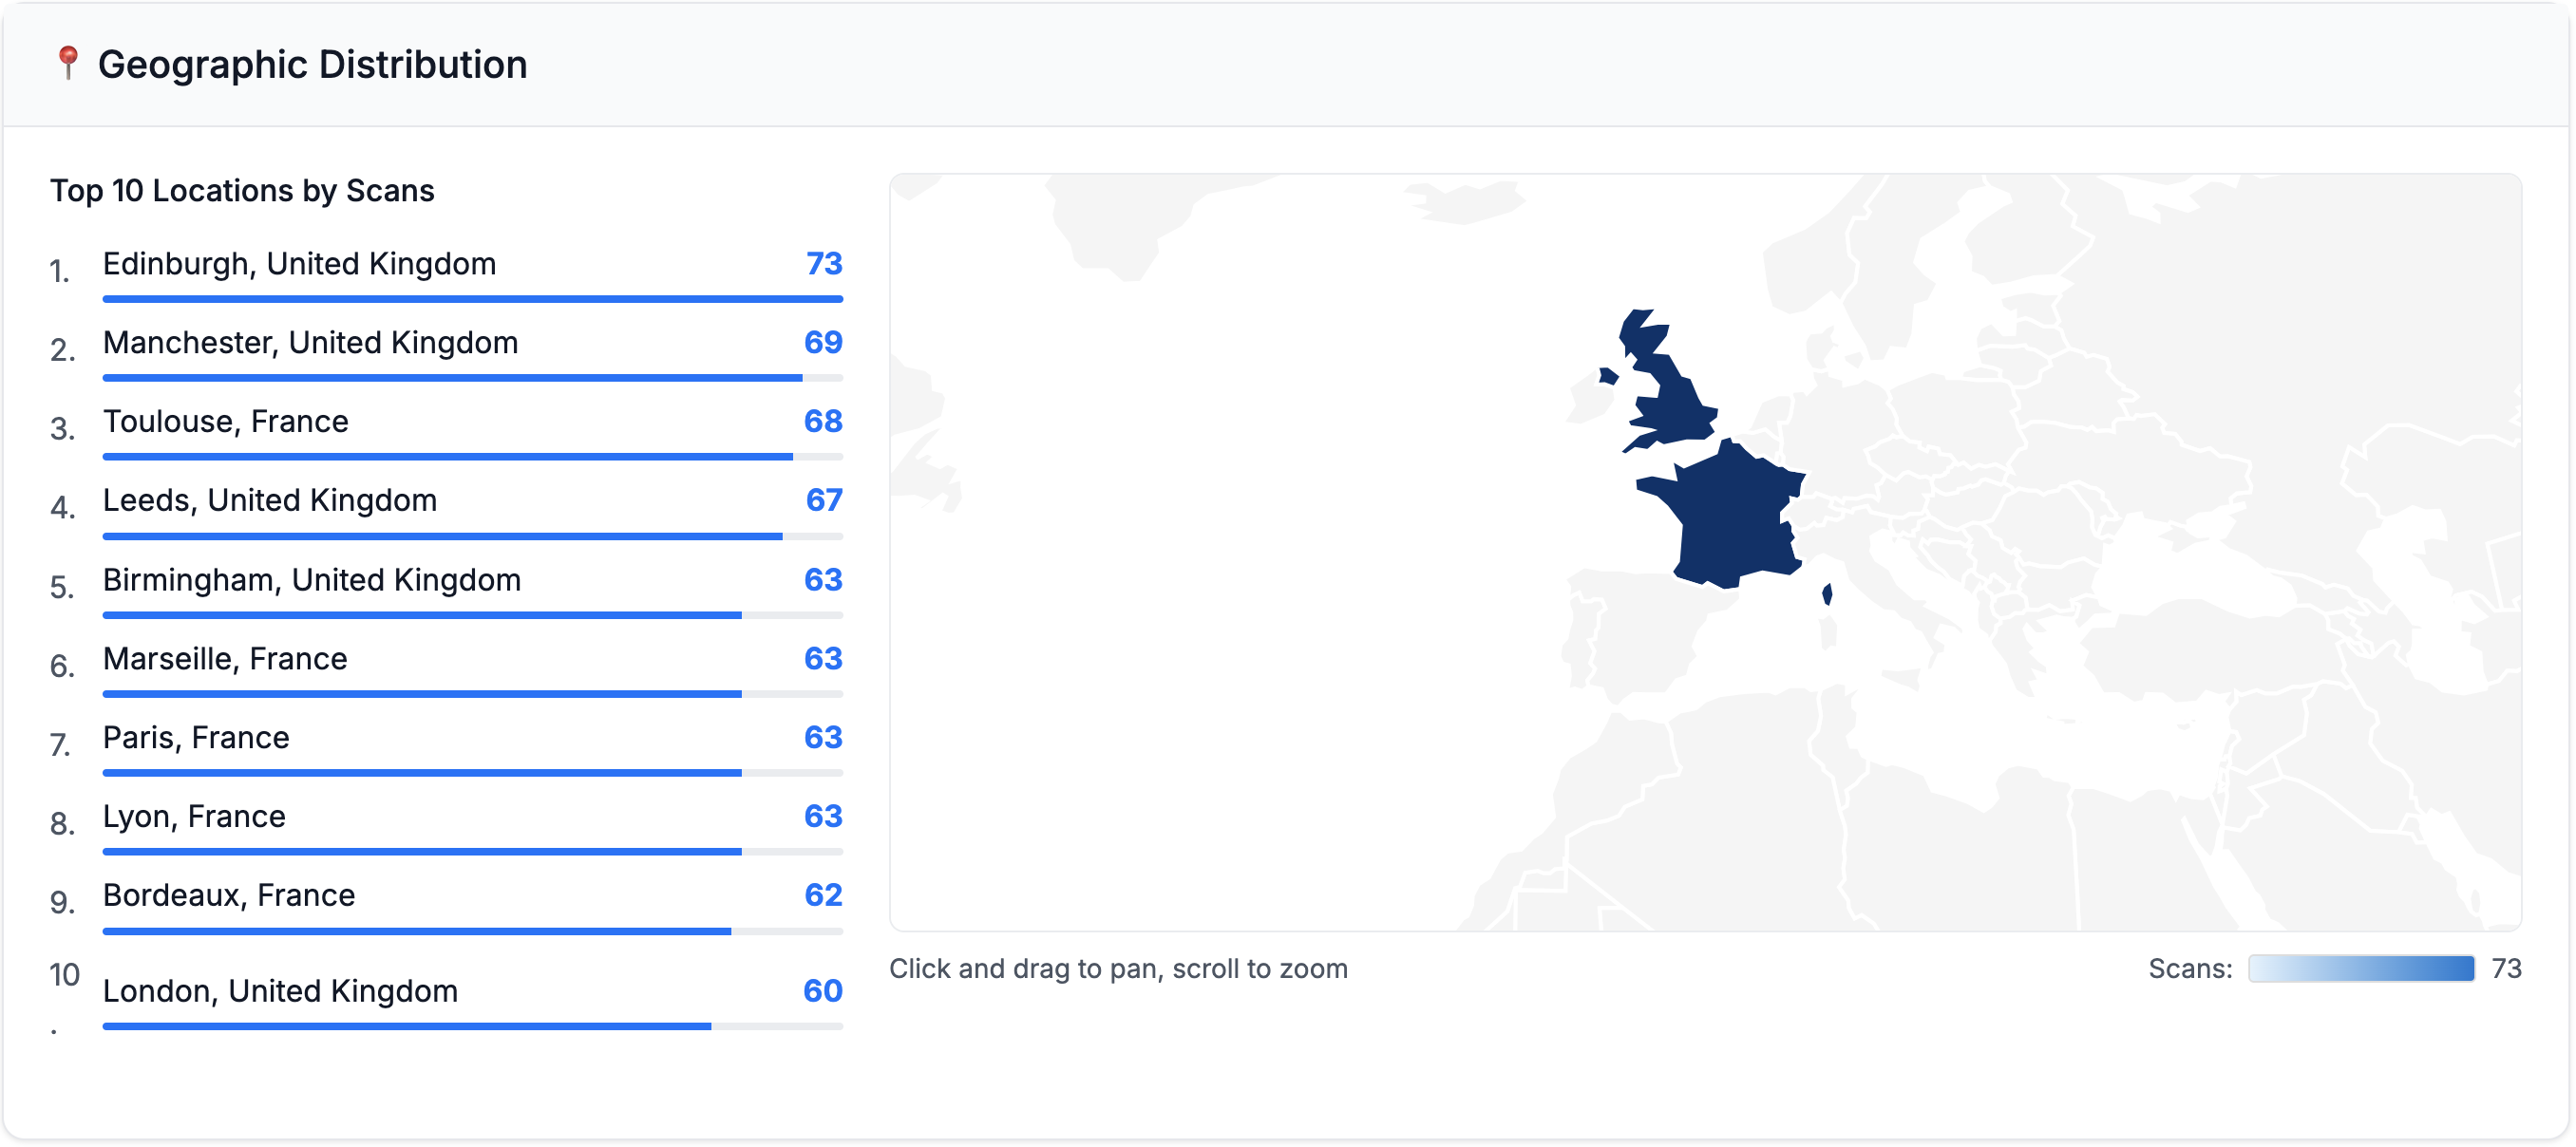Viewport: 2576px width, 1147px height.
Task: Click the Geographic Distribution heading
Action: click(x=312, y=65)
